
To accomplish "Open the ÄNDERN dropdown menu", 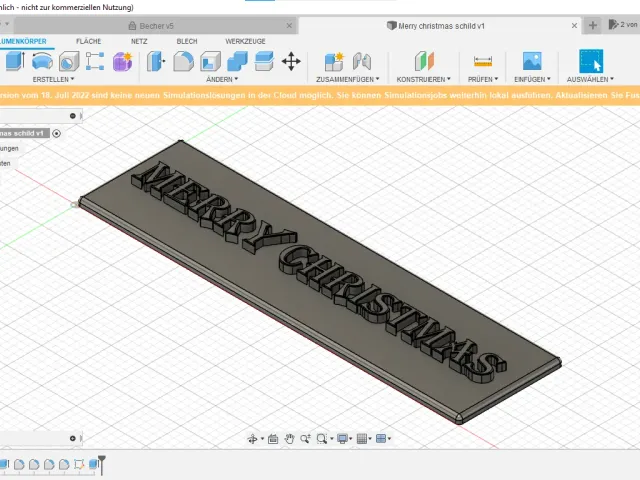I will coord(222,79).
